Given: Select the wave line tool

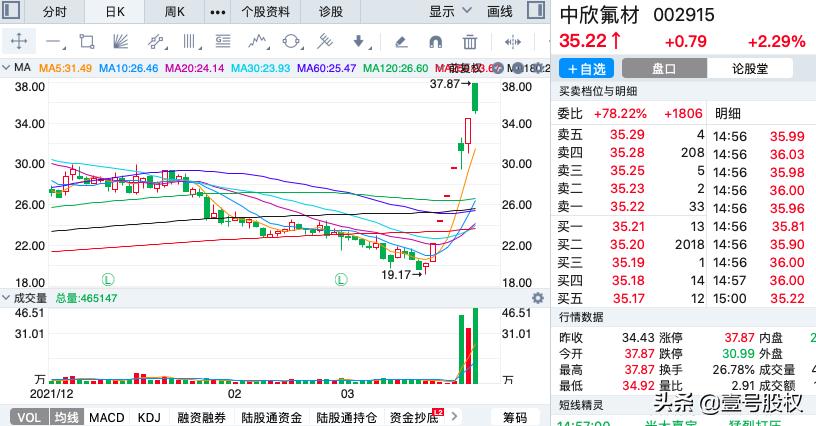Looking at the screenshot, I should click(x=257, y=41).
